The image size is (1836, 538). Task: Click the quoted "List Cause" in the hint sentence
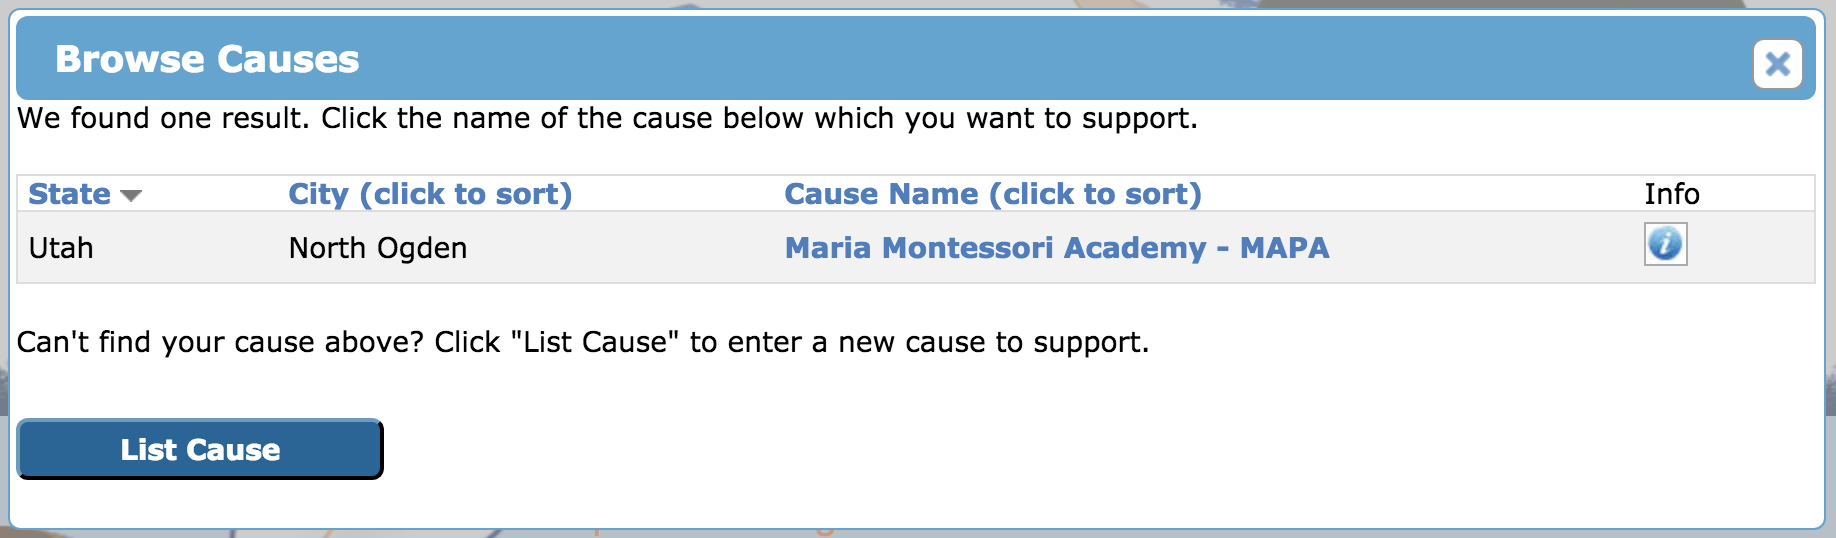click(x=594, y=343)
